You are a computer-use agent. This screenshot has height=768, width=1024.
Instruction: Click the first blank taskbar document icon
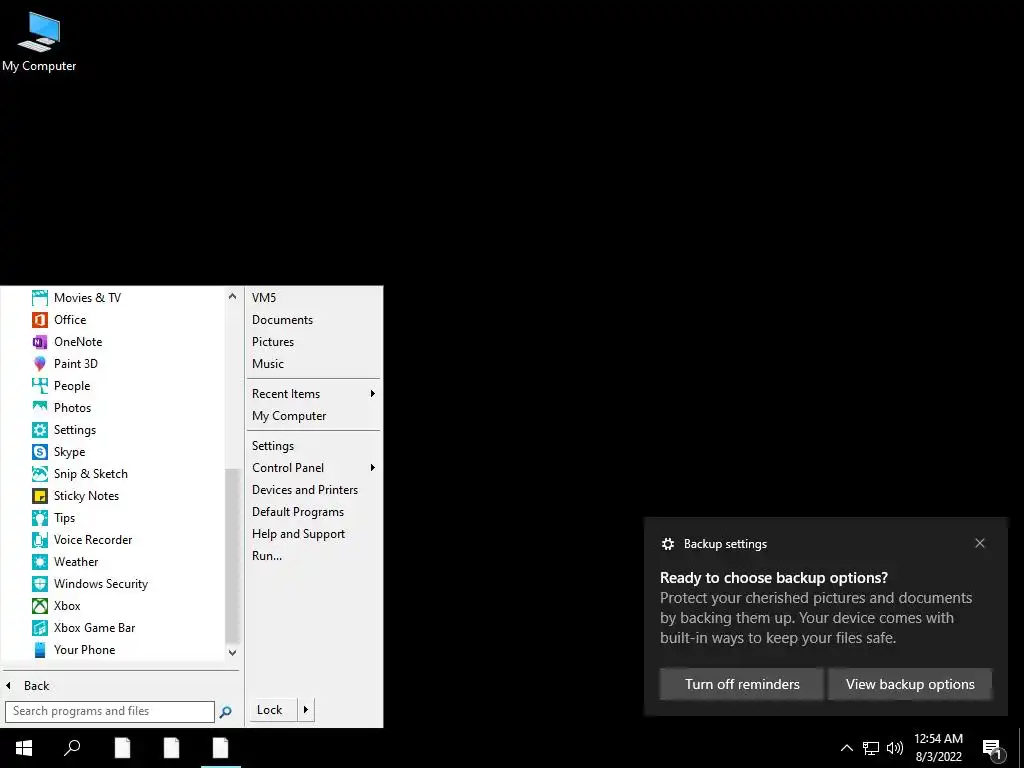(122, 748)
